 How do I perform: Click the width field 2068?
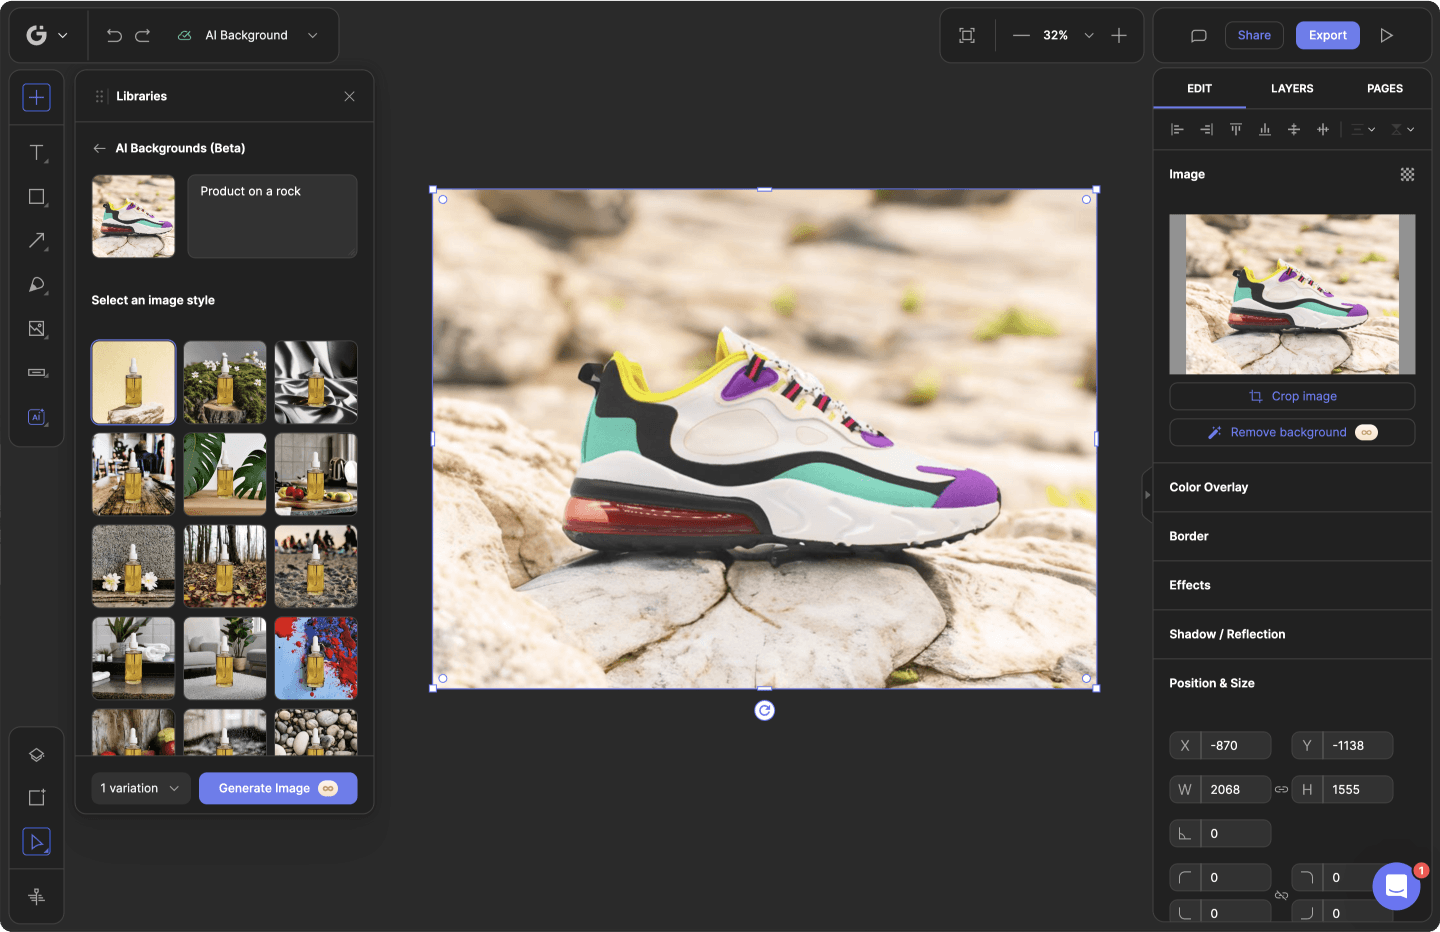1220,789
